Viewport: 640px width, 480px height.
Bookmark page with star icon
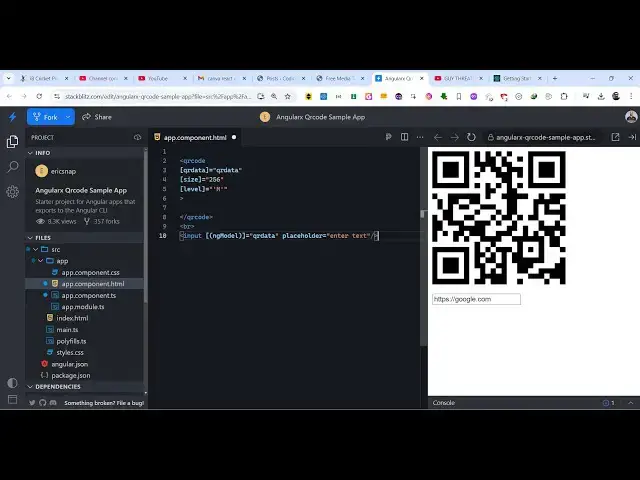pyautogui.click(x=288, y=96)
